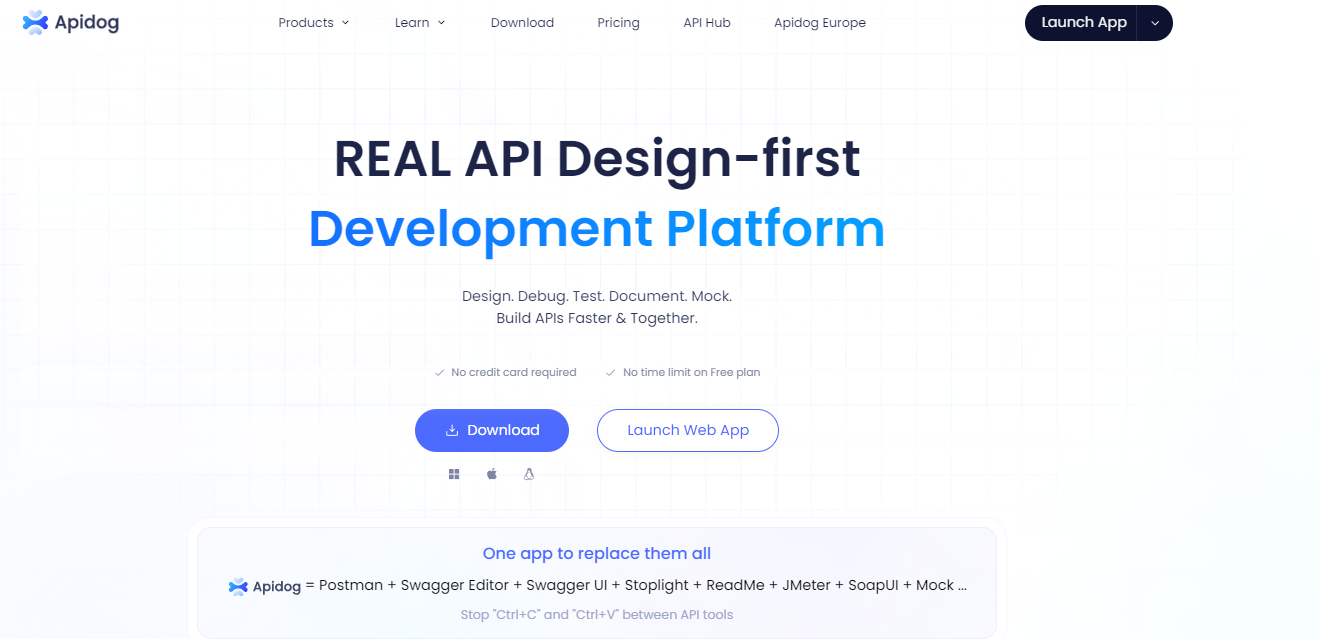Click the Apidog logo in comparison banner
Screen dimensions: 1320x639
pyautogui.click(x=265, y=587)
